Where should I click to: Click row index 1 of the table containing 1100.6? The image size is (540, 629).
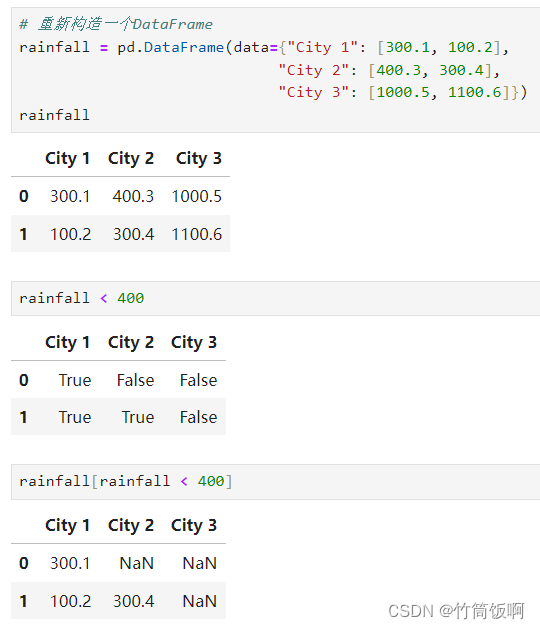pos(24,234)
